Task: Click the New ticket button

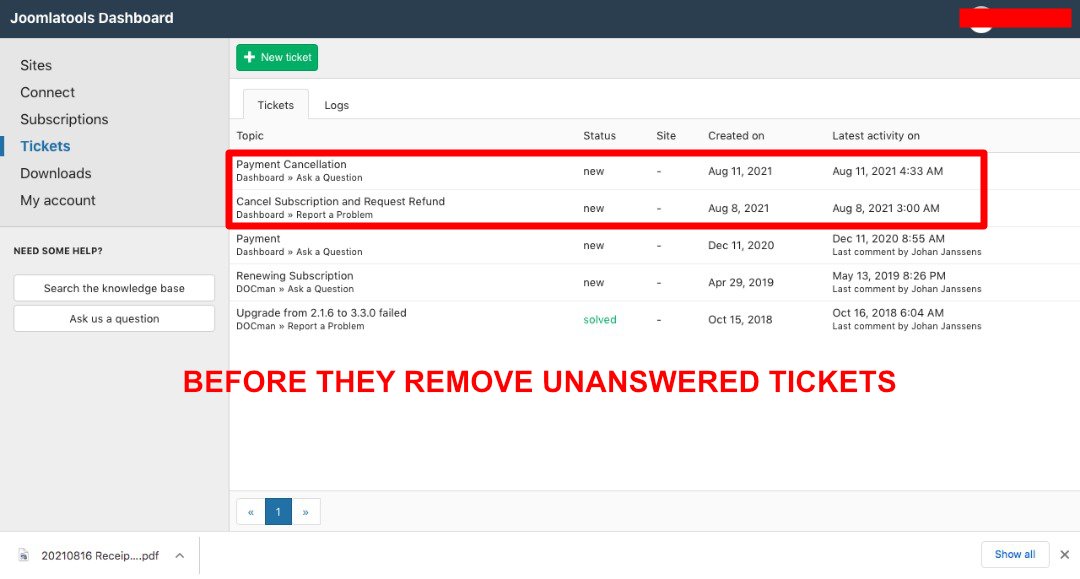Action: pos(277,57)
